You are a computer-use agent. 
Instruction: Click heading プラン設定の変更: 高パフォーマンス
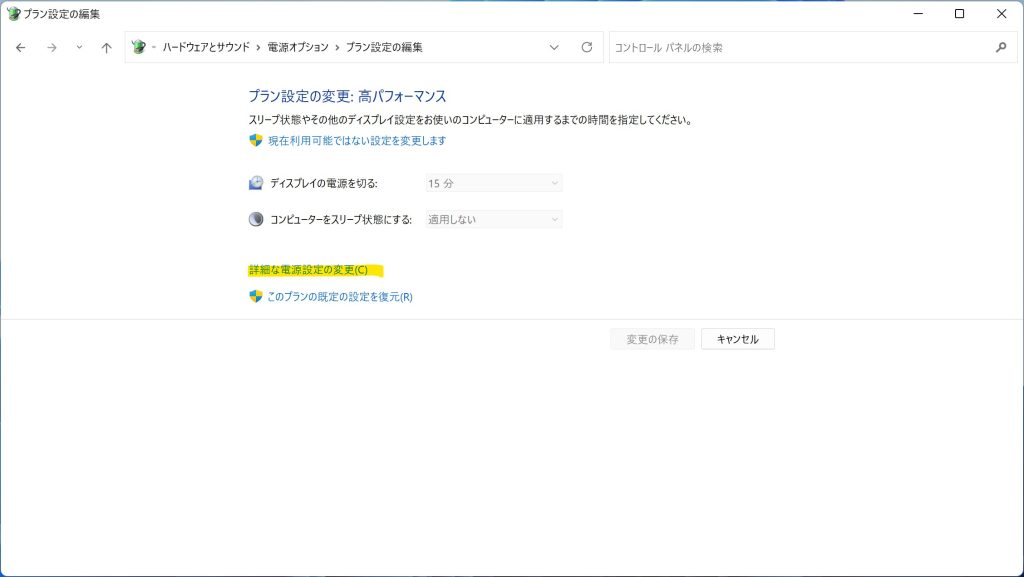(347, 96)
